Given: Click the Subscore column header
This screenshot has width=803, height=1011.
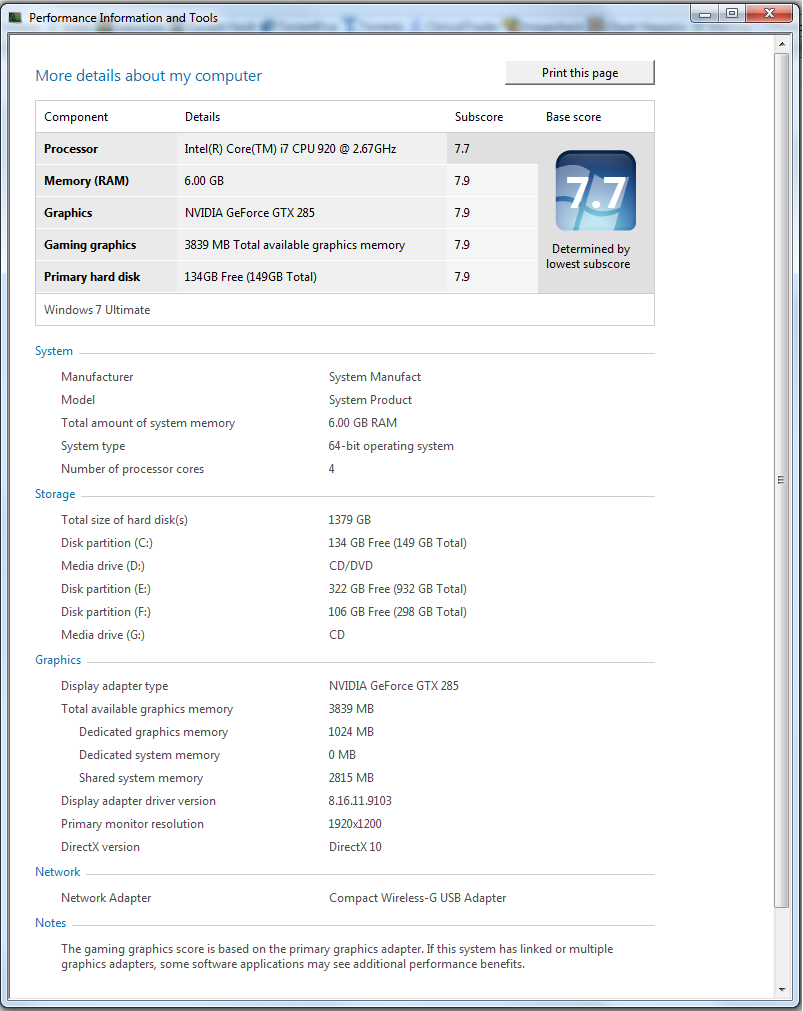Looking at the screenshot, I should click(x=479, y=117).
